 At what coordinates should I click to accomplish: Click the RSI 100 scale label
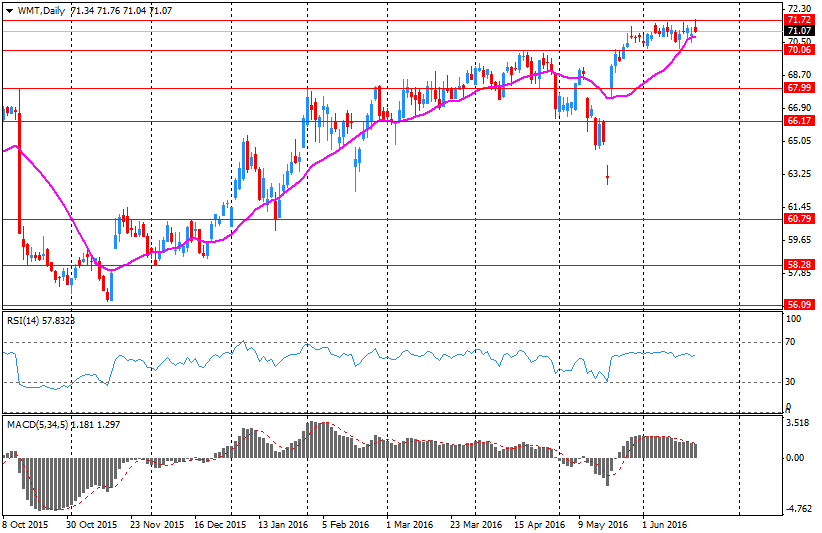(x=794, y=319)
